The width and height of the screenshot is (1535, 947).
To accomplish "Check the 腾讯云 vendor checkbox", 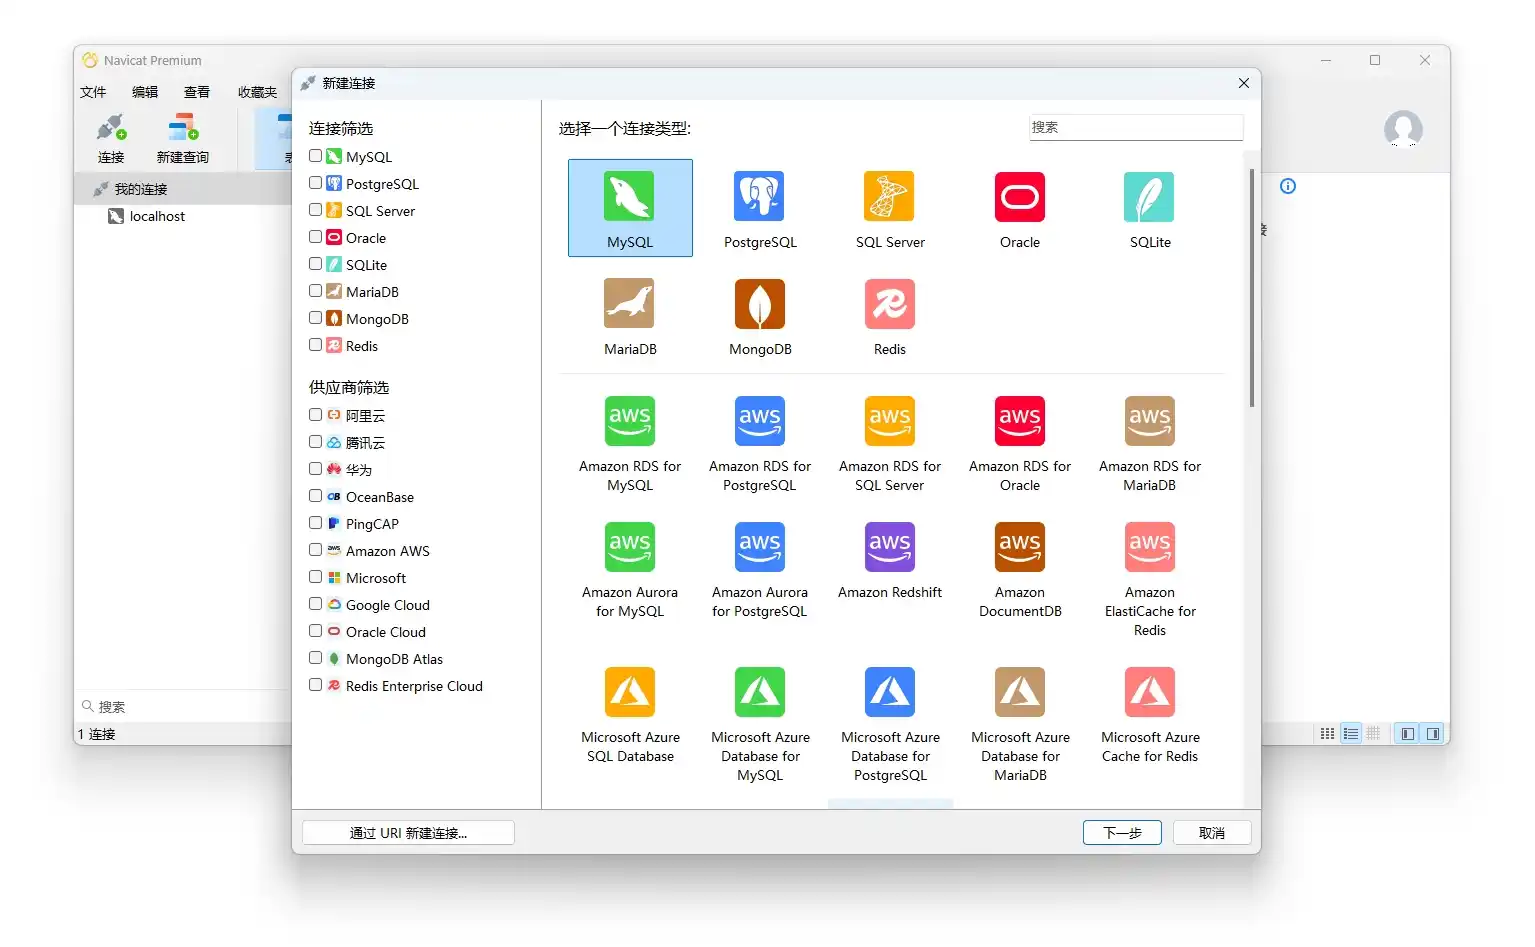I will (x=315, y=442).
